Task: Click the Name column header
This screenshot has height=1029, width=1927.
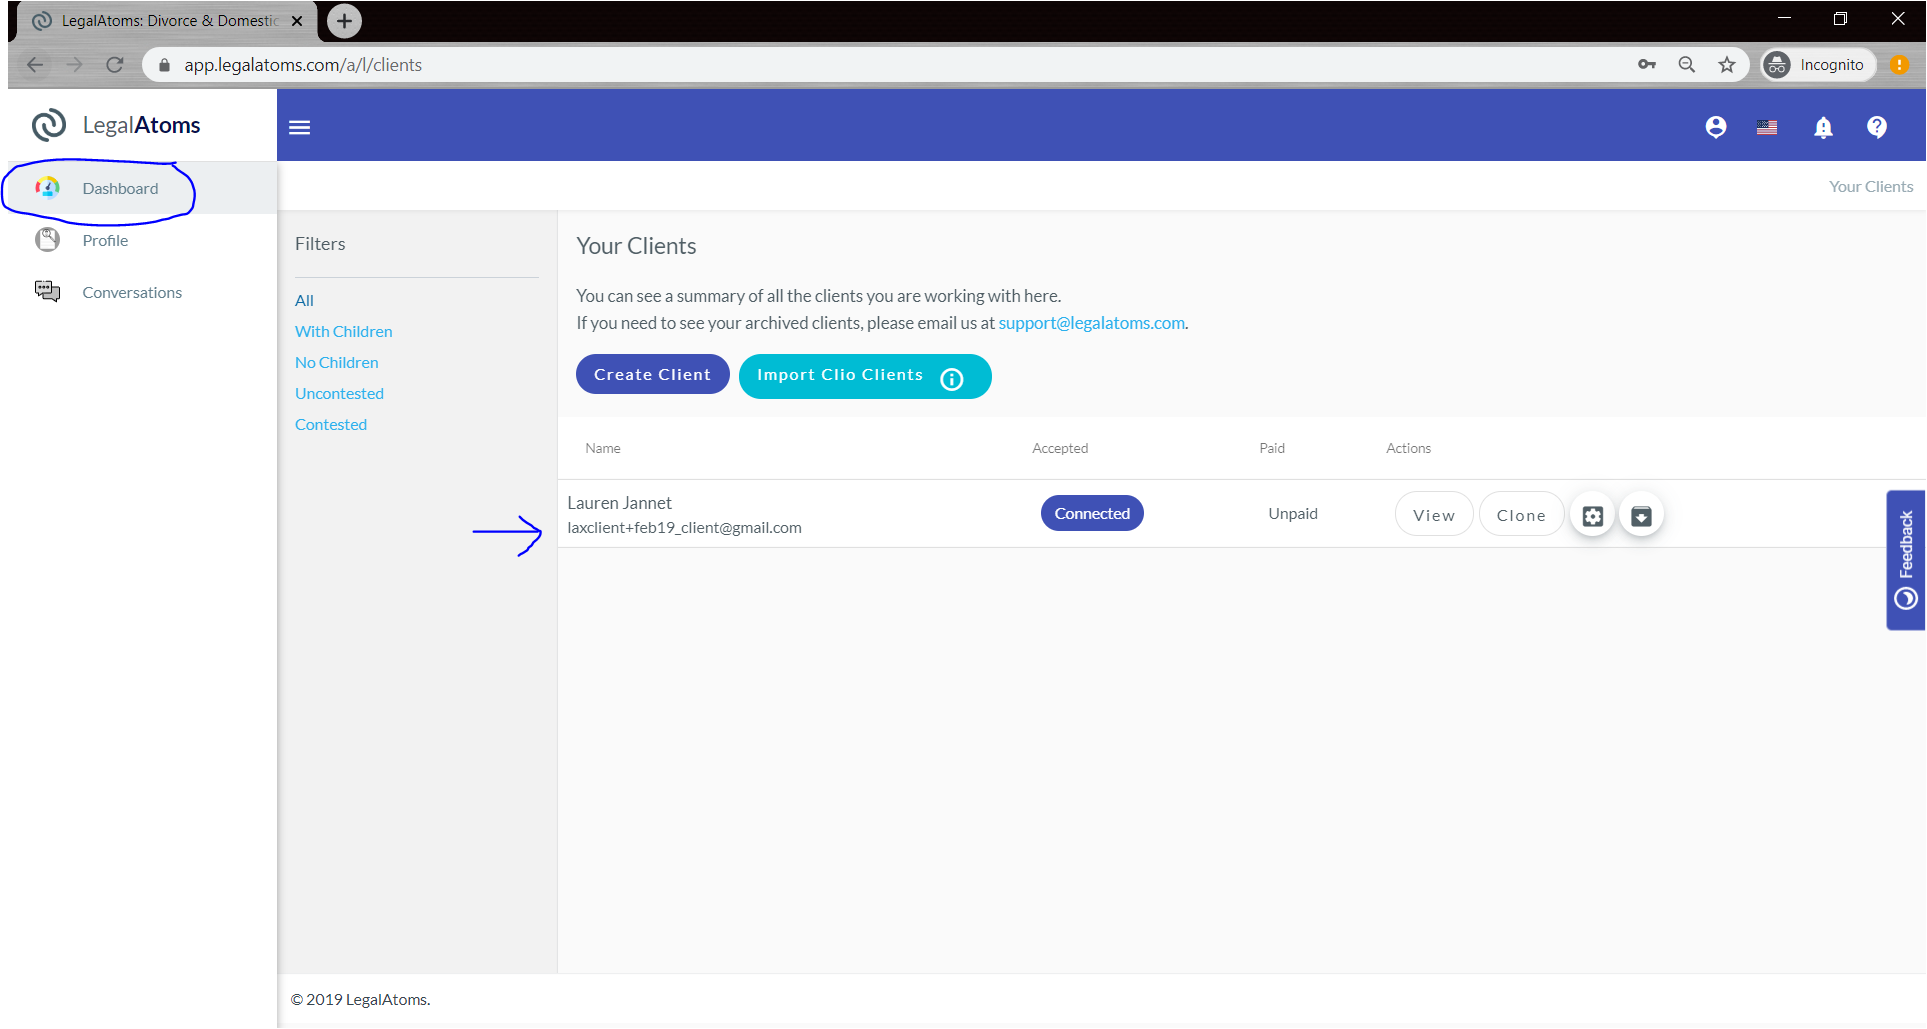Action: click(x=603, y=448)
